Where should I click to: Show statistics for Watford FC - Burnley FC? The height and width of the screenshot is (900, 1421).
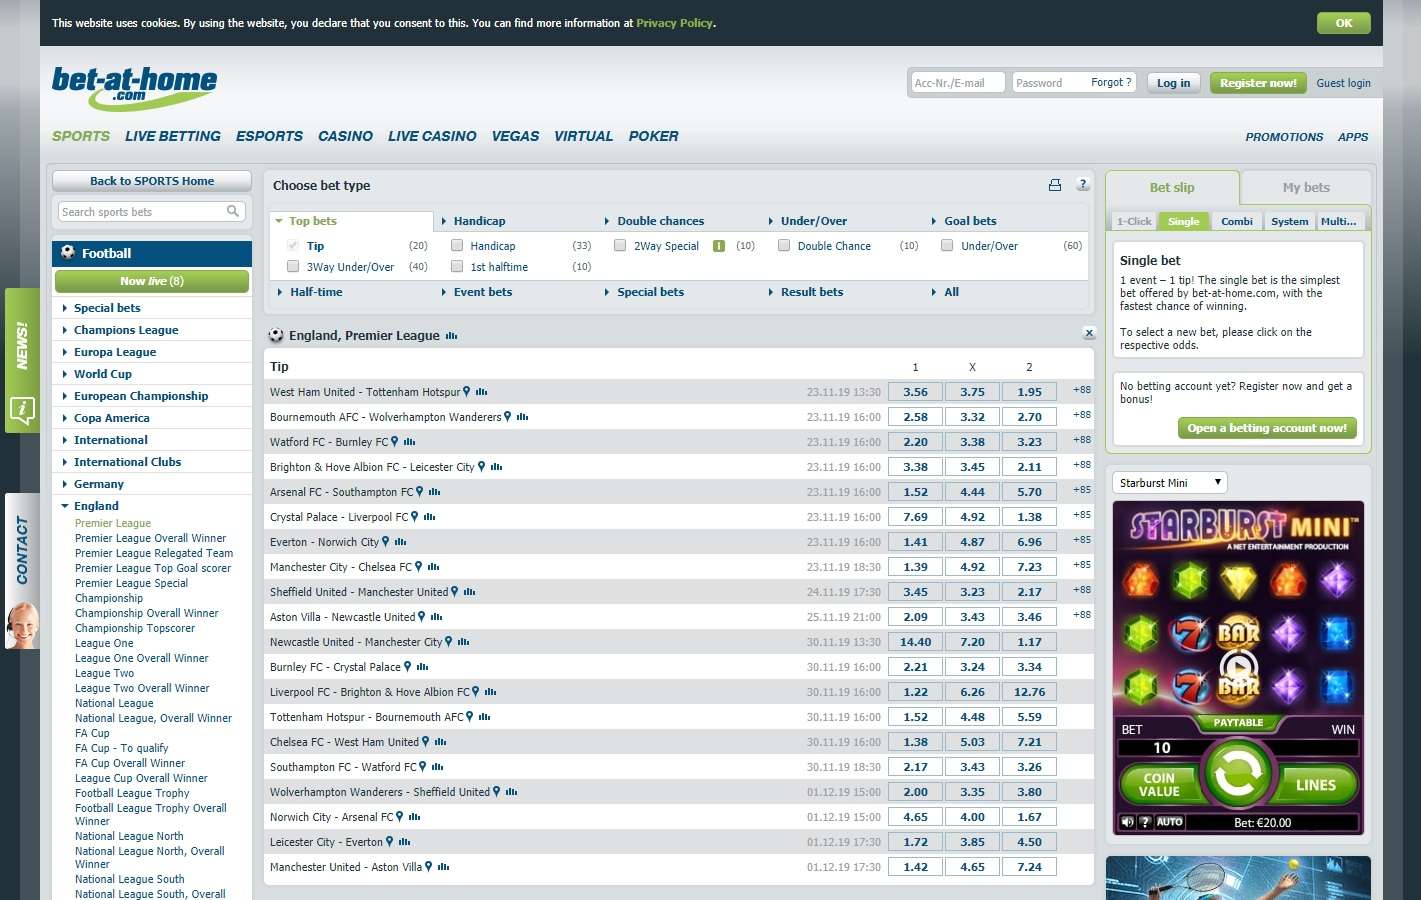[x=409, y=442]
